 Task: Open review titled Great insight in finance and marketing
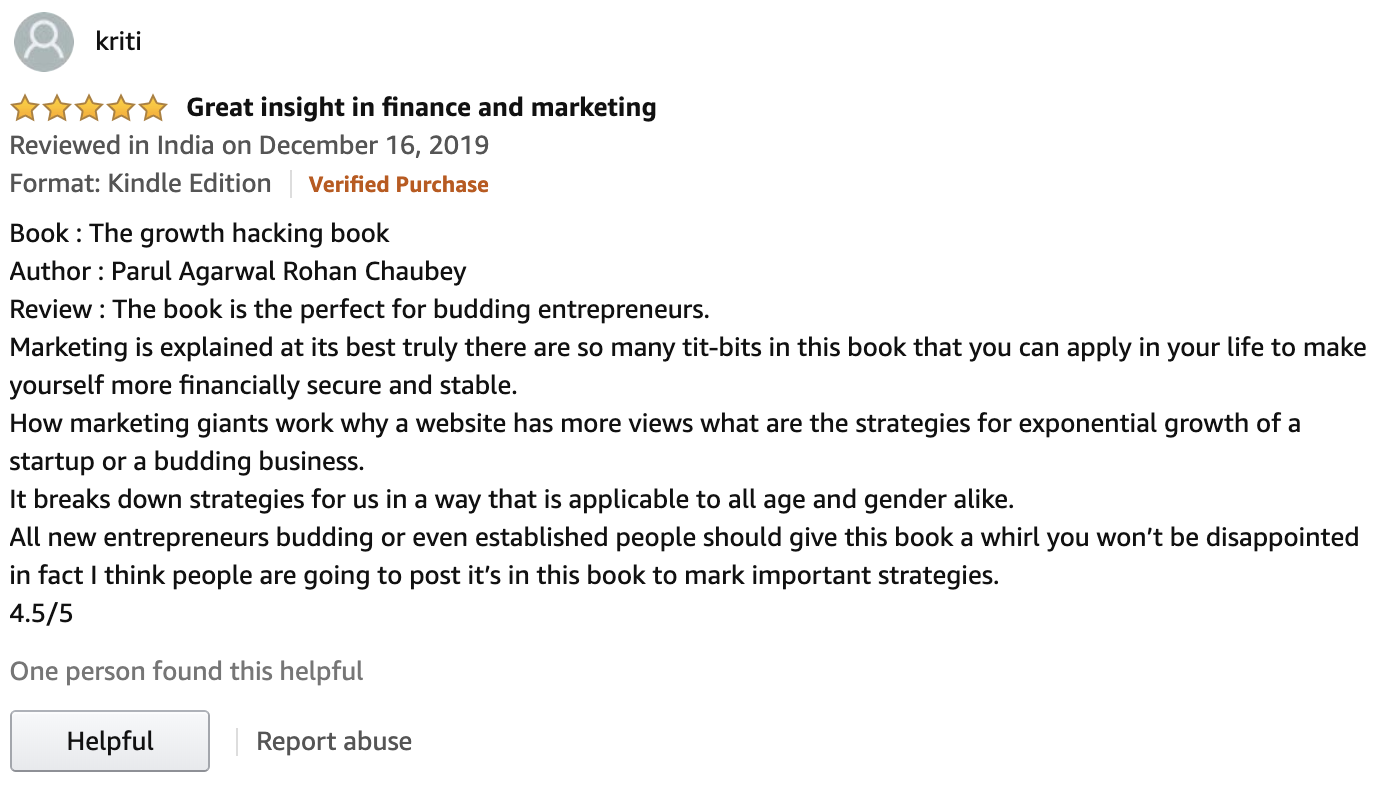421,107
